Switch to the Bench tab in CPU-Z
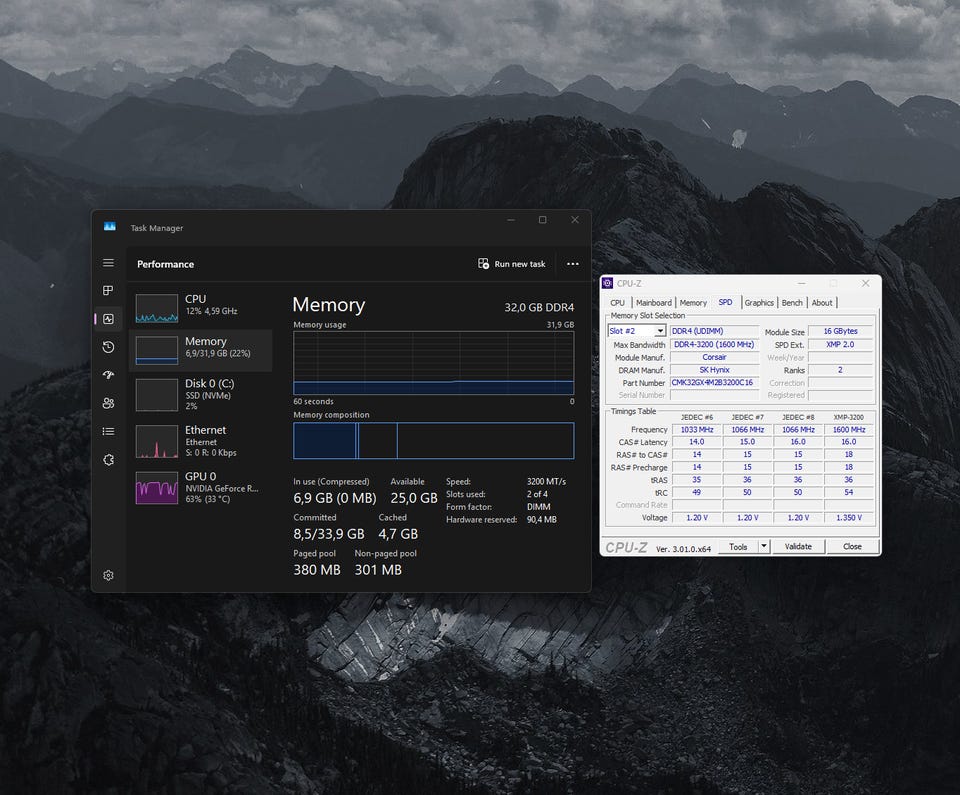 pyautogui.click(x=792, y=303)
